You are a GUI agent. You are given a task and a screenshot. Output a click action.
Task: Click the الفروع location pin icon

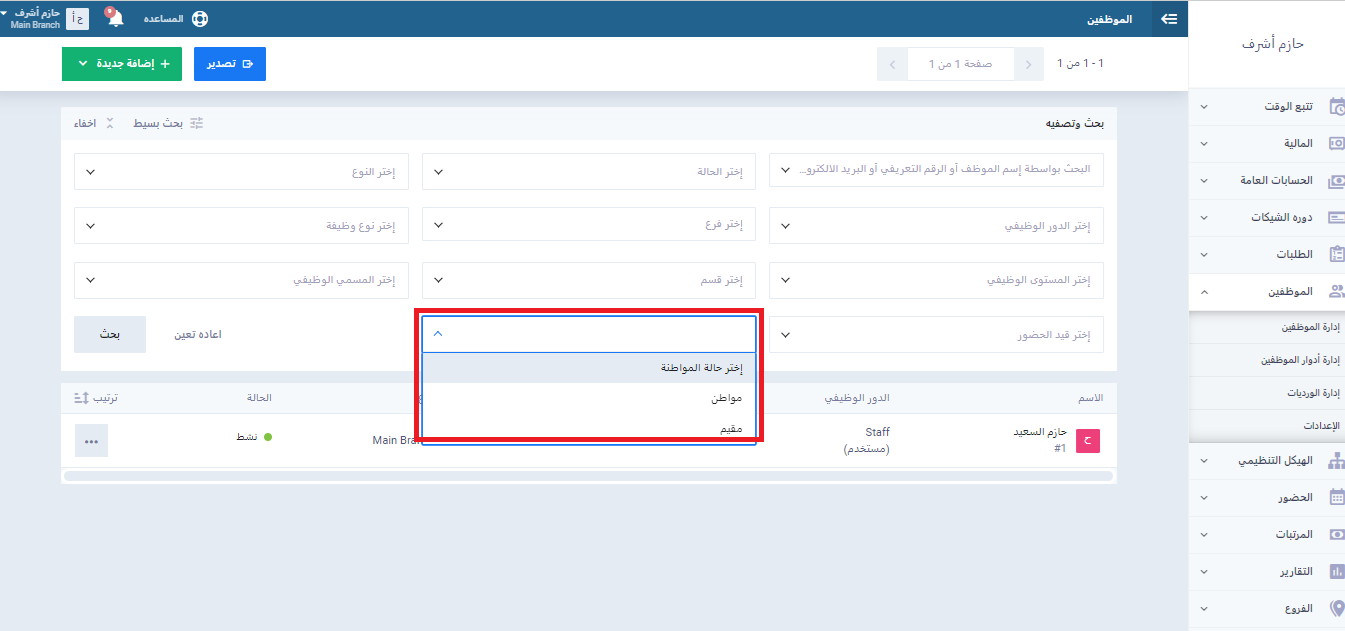pos(1336,608)
